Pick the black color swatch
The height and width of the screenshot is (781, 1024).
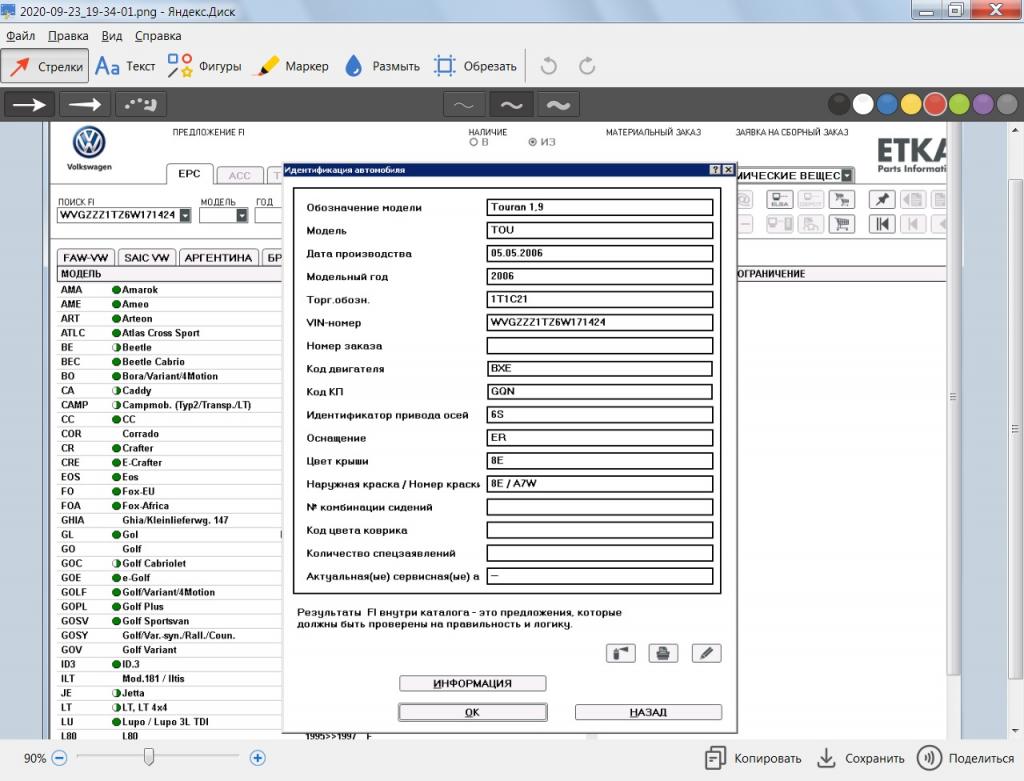click(839, 104)
